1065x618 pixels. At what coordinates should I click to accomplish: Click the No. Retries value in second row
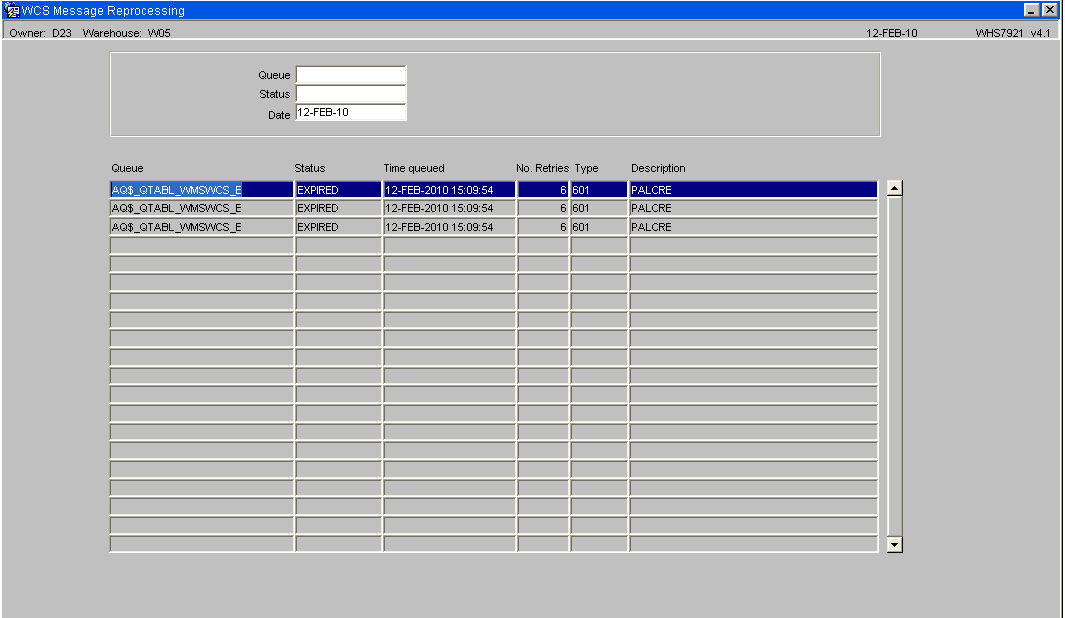tap(543, 208)
